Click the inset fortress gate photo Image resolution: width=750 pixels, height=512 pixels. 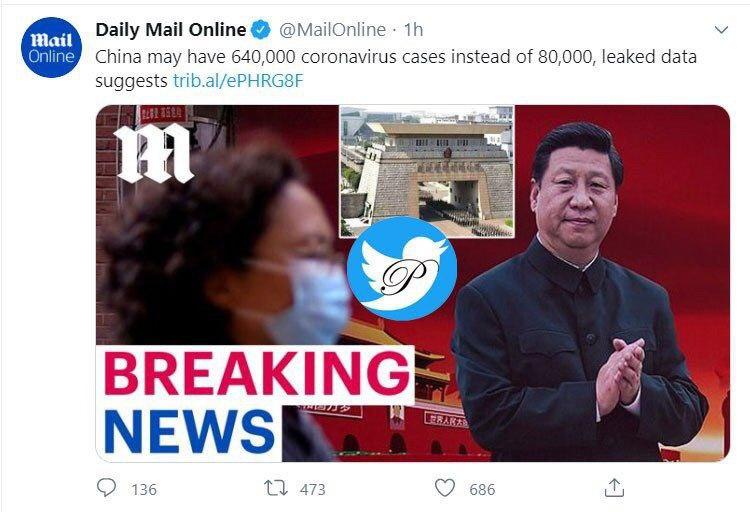(x=427, y=171)
